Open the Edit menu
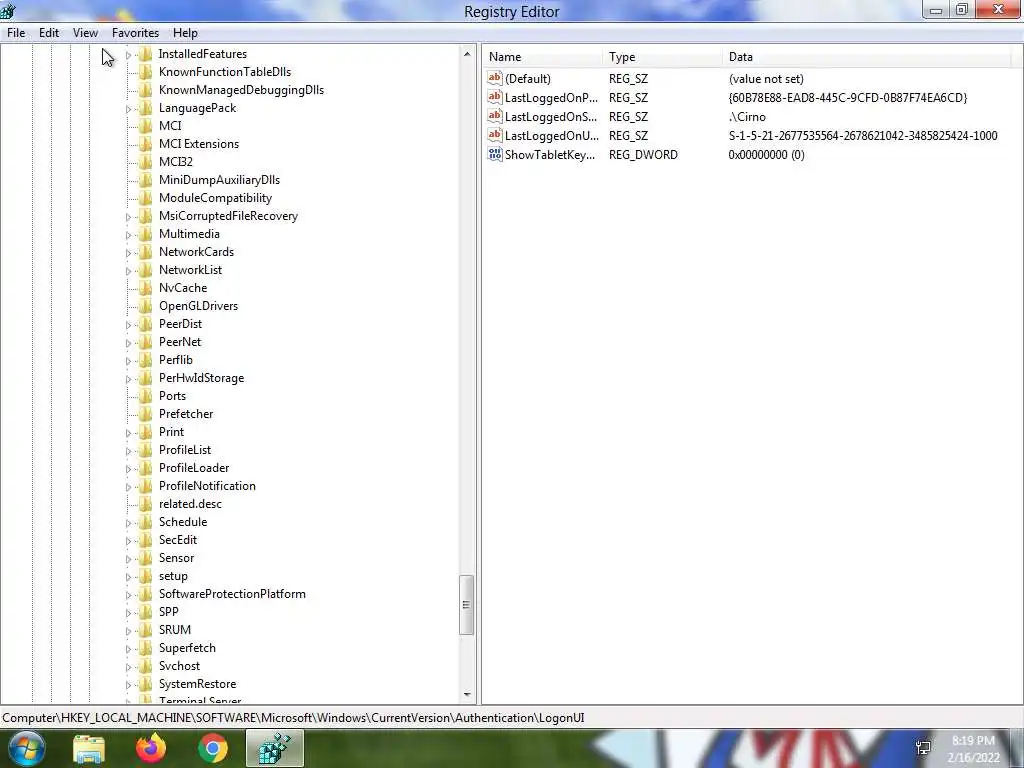 (x=49, y=33)
